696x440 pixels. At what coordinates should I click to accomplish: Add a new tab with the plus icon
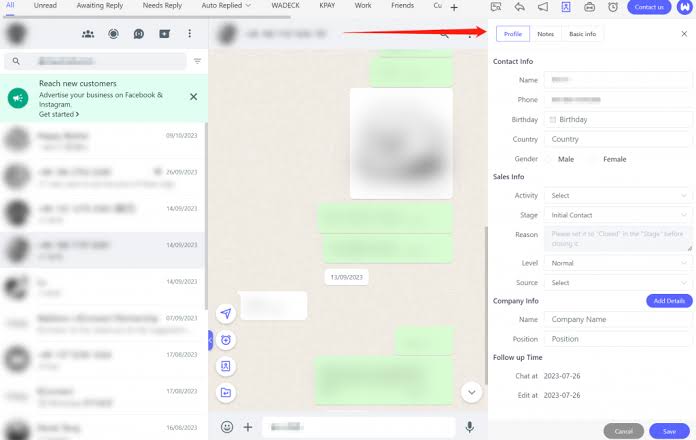pyautogui.click(x=454, y=7)
